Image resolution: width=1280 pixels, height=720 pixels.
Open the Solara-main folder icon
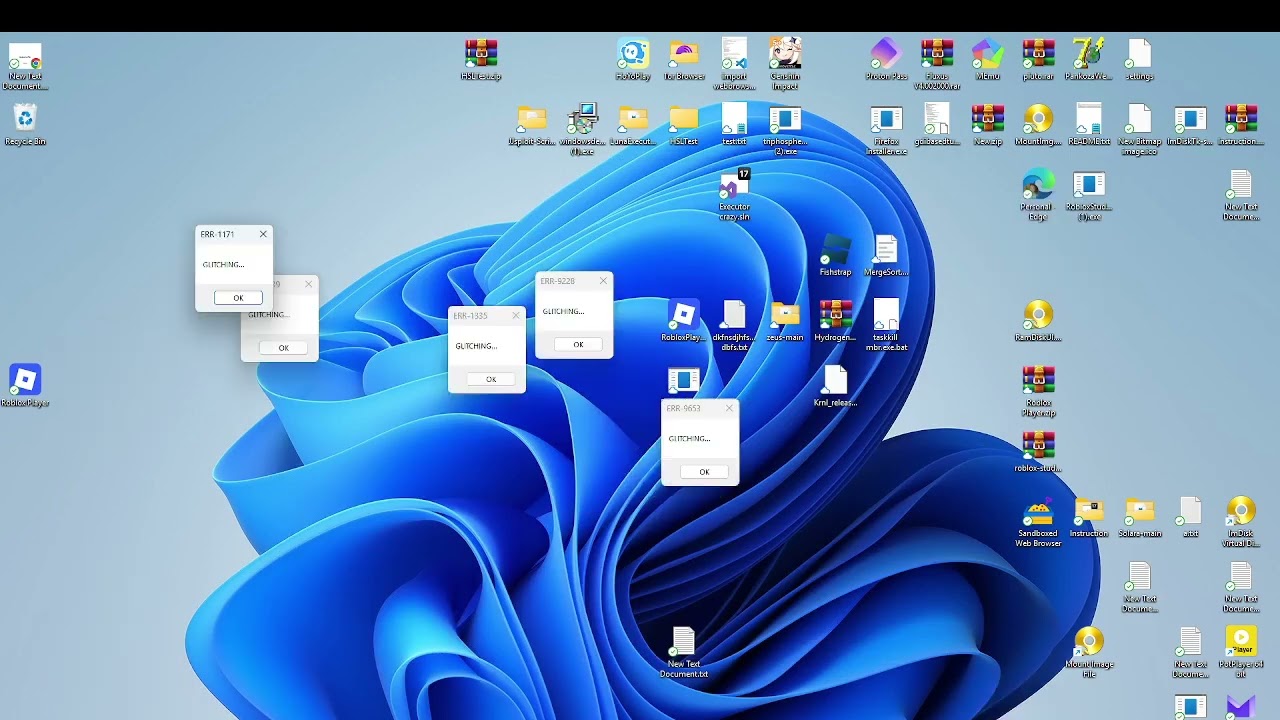click(x=1139, y=517)
